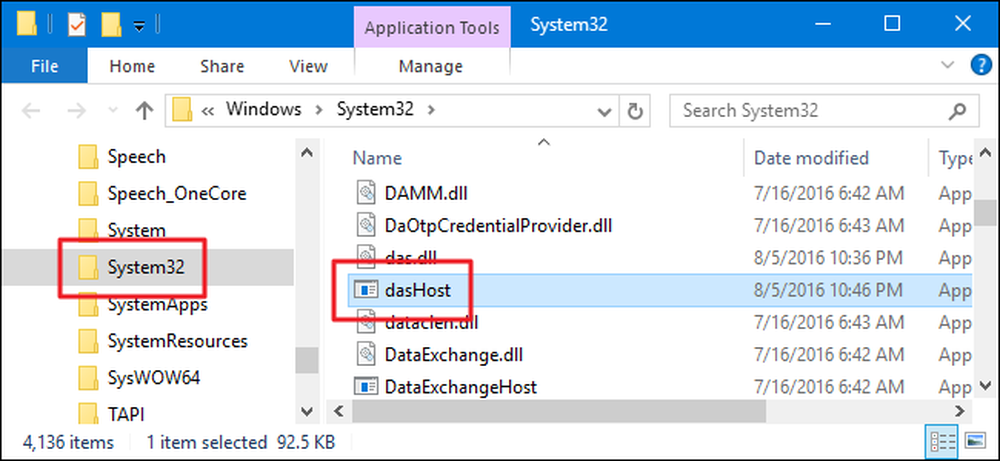The height and width of the screenshot is (461, 1000).
Task: Switch to Details view layout icon
Action: click(x=943, y=441)
